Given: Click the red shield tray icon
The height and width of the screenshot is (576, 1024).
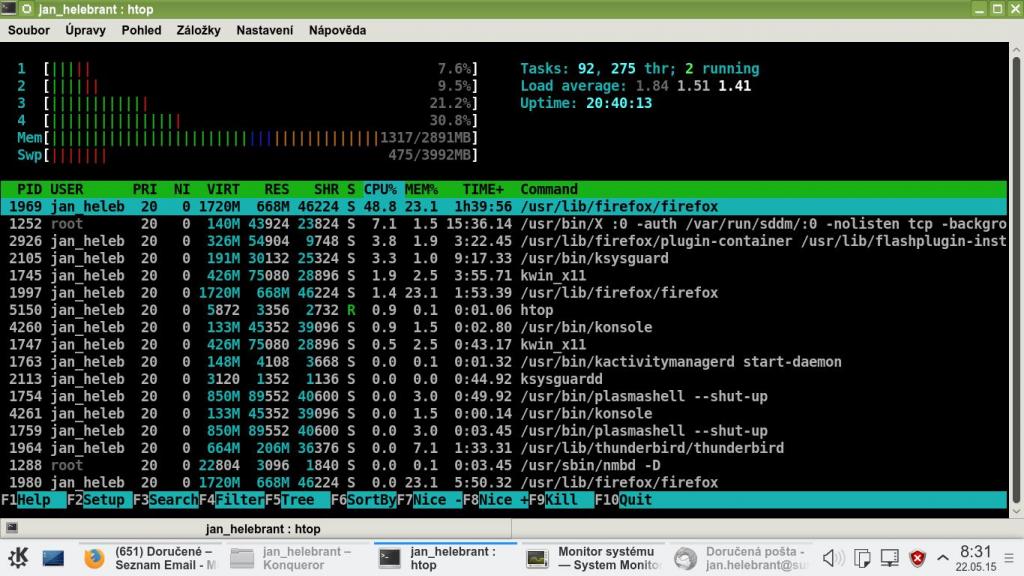Looking at the screenshot, I should pos(916,557).
